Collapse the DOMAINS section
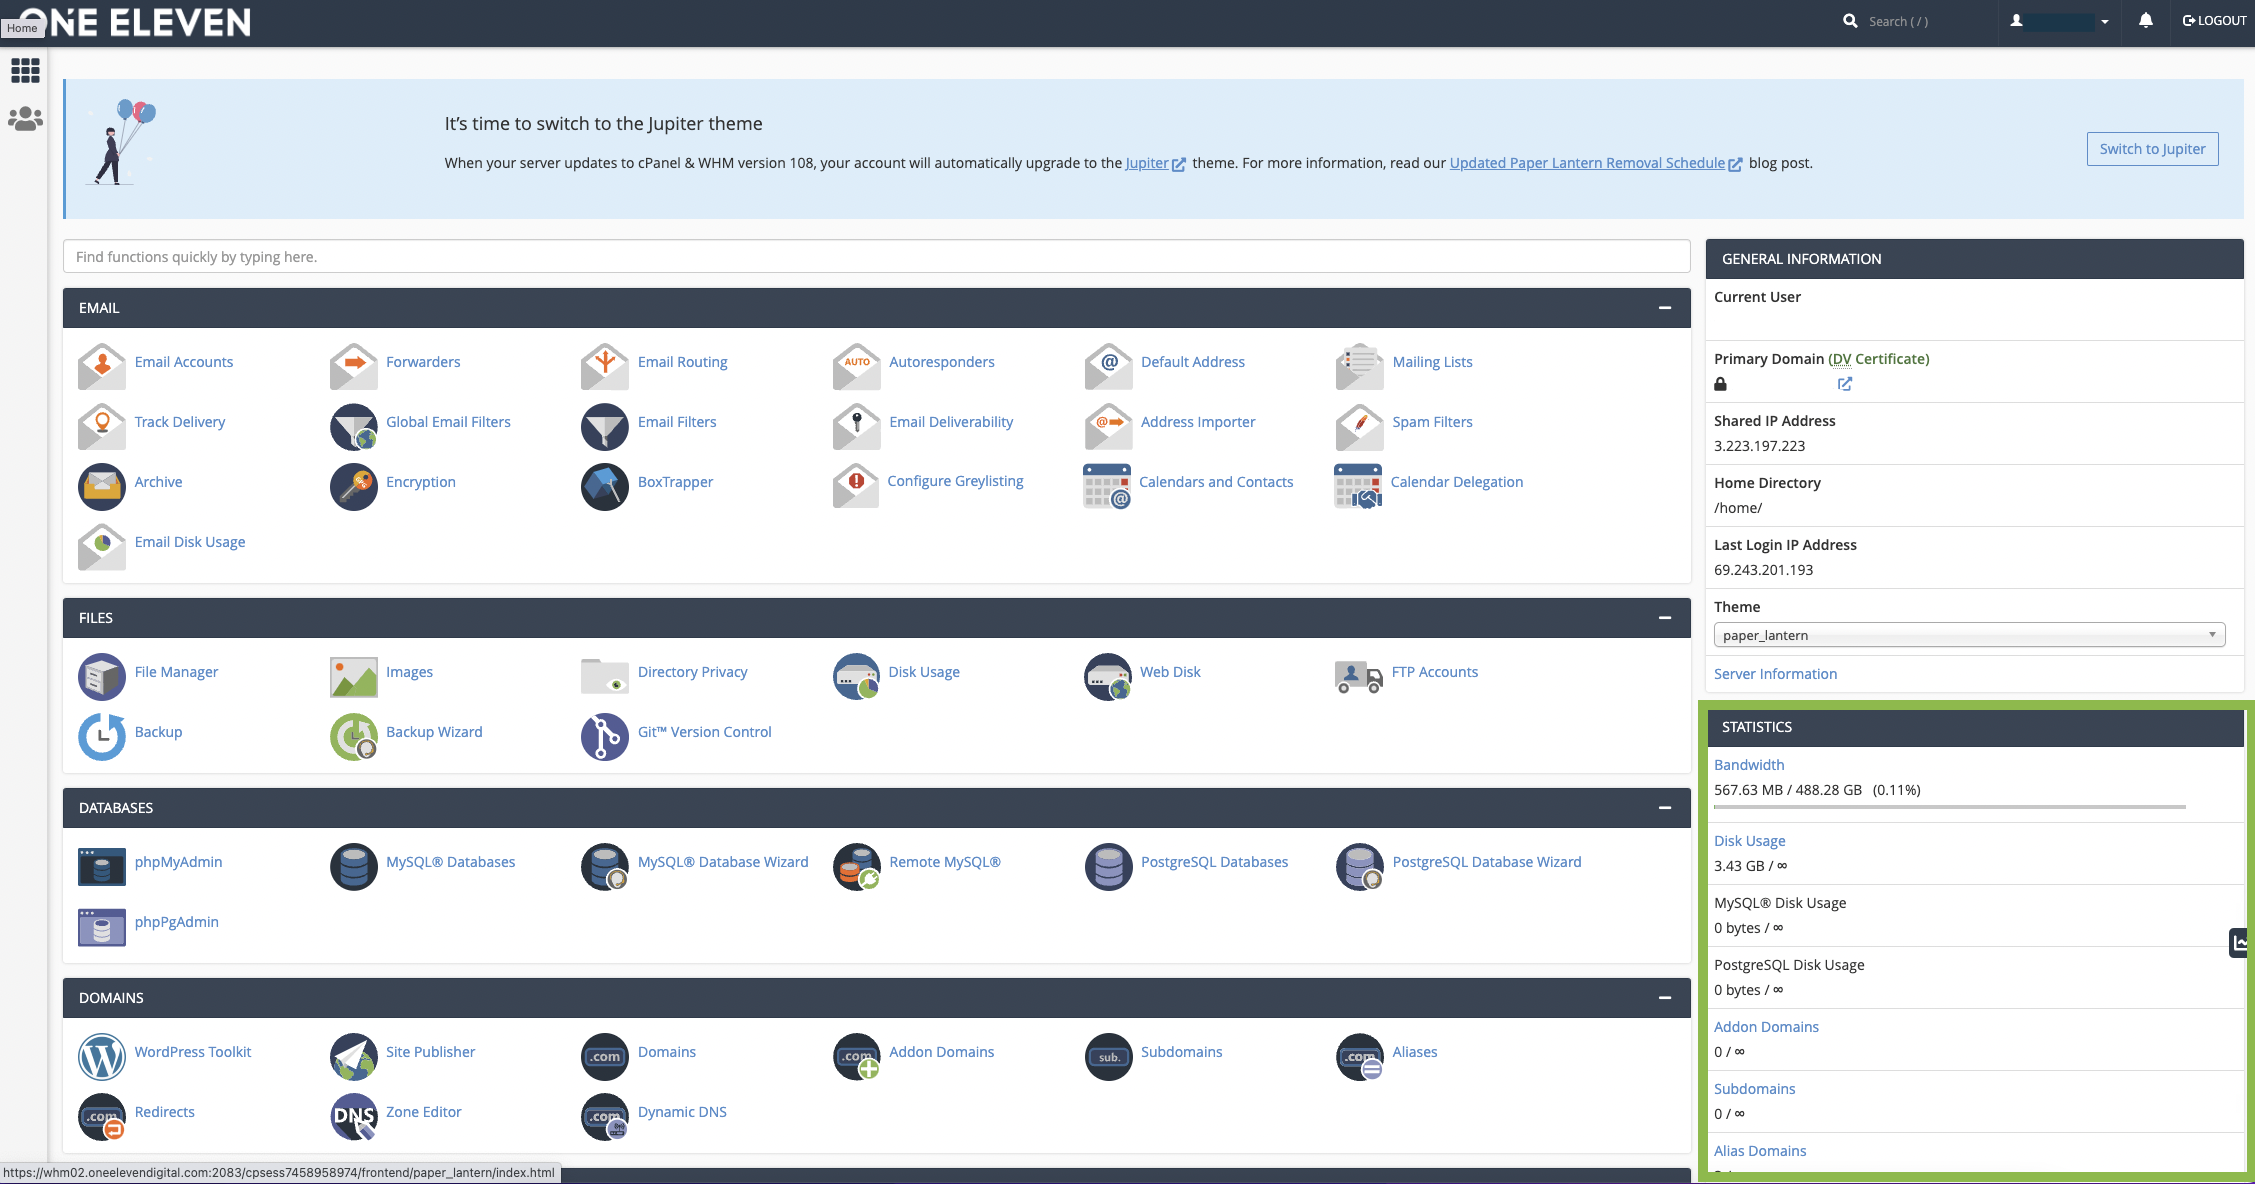The image size is (2255, 1184). [1665, 998]
